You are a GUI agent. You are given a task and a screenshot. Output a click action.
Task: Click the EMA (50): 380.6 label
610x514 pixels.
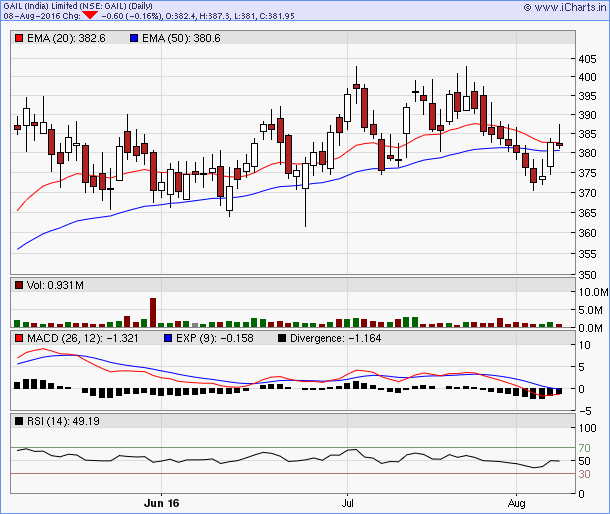coord(181,38)
